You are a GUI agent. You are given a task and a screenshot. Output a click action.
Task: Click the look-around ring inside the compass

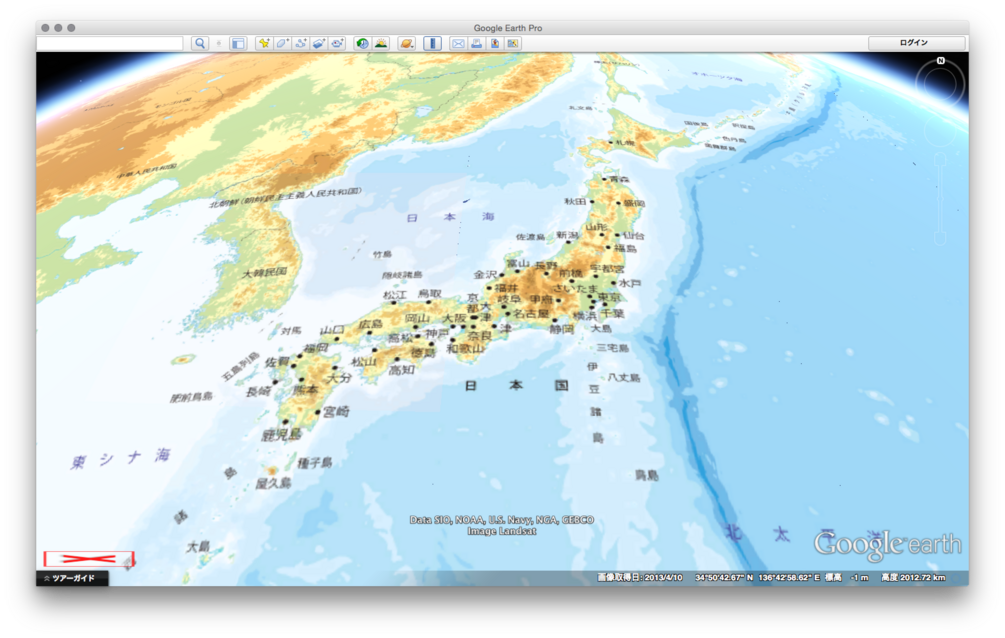point(940,83)
